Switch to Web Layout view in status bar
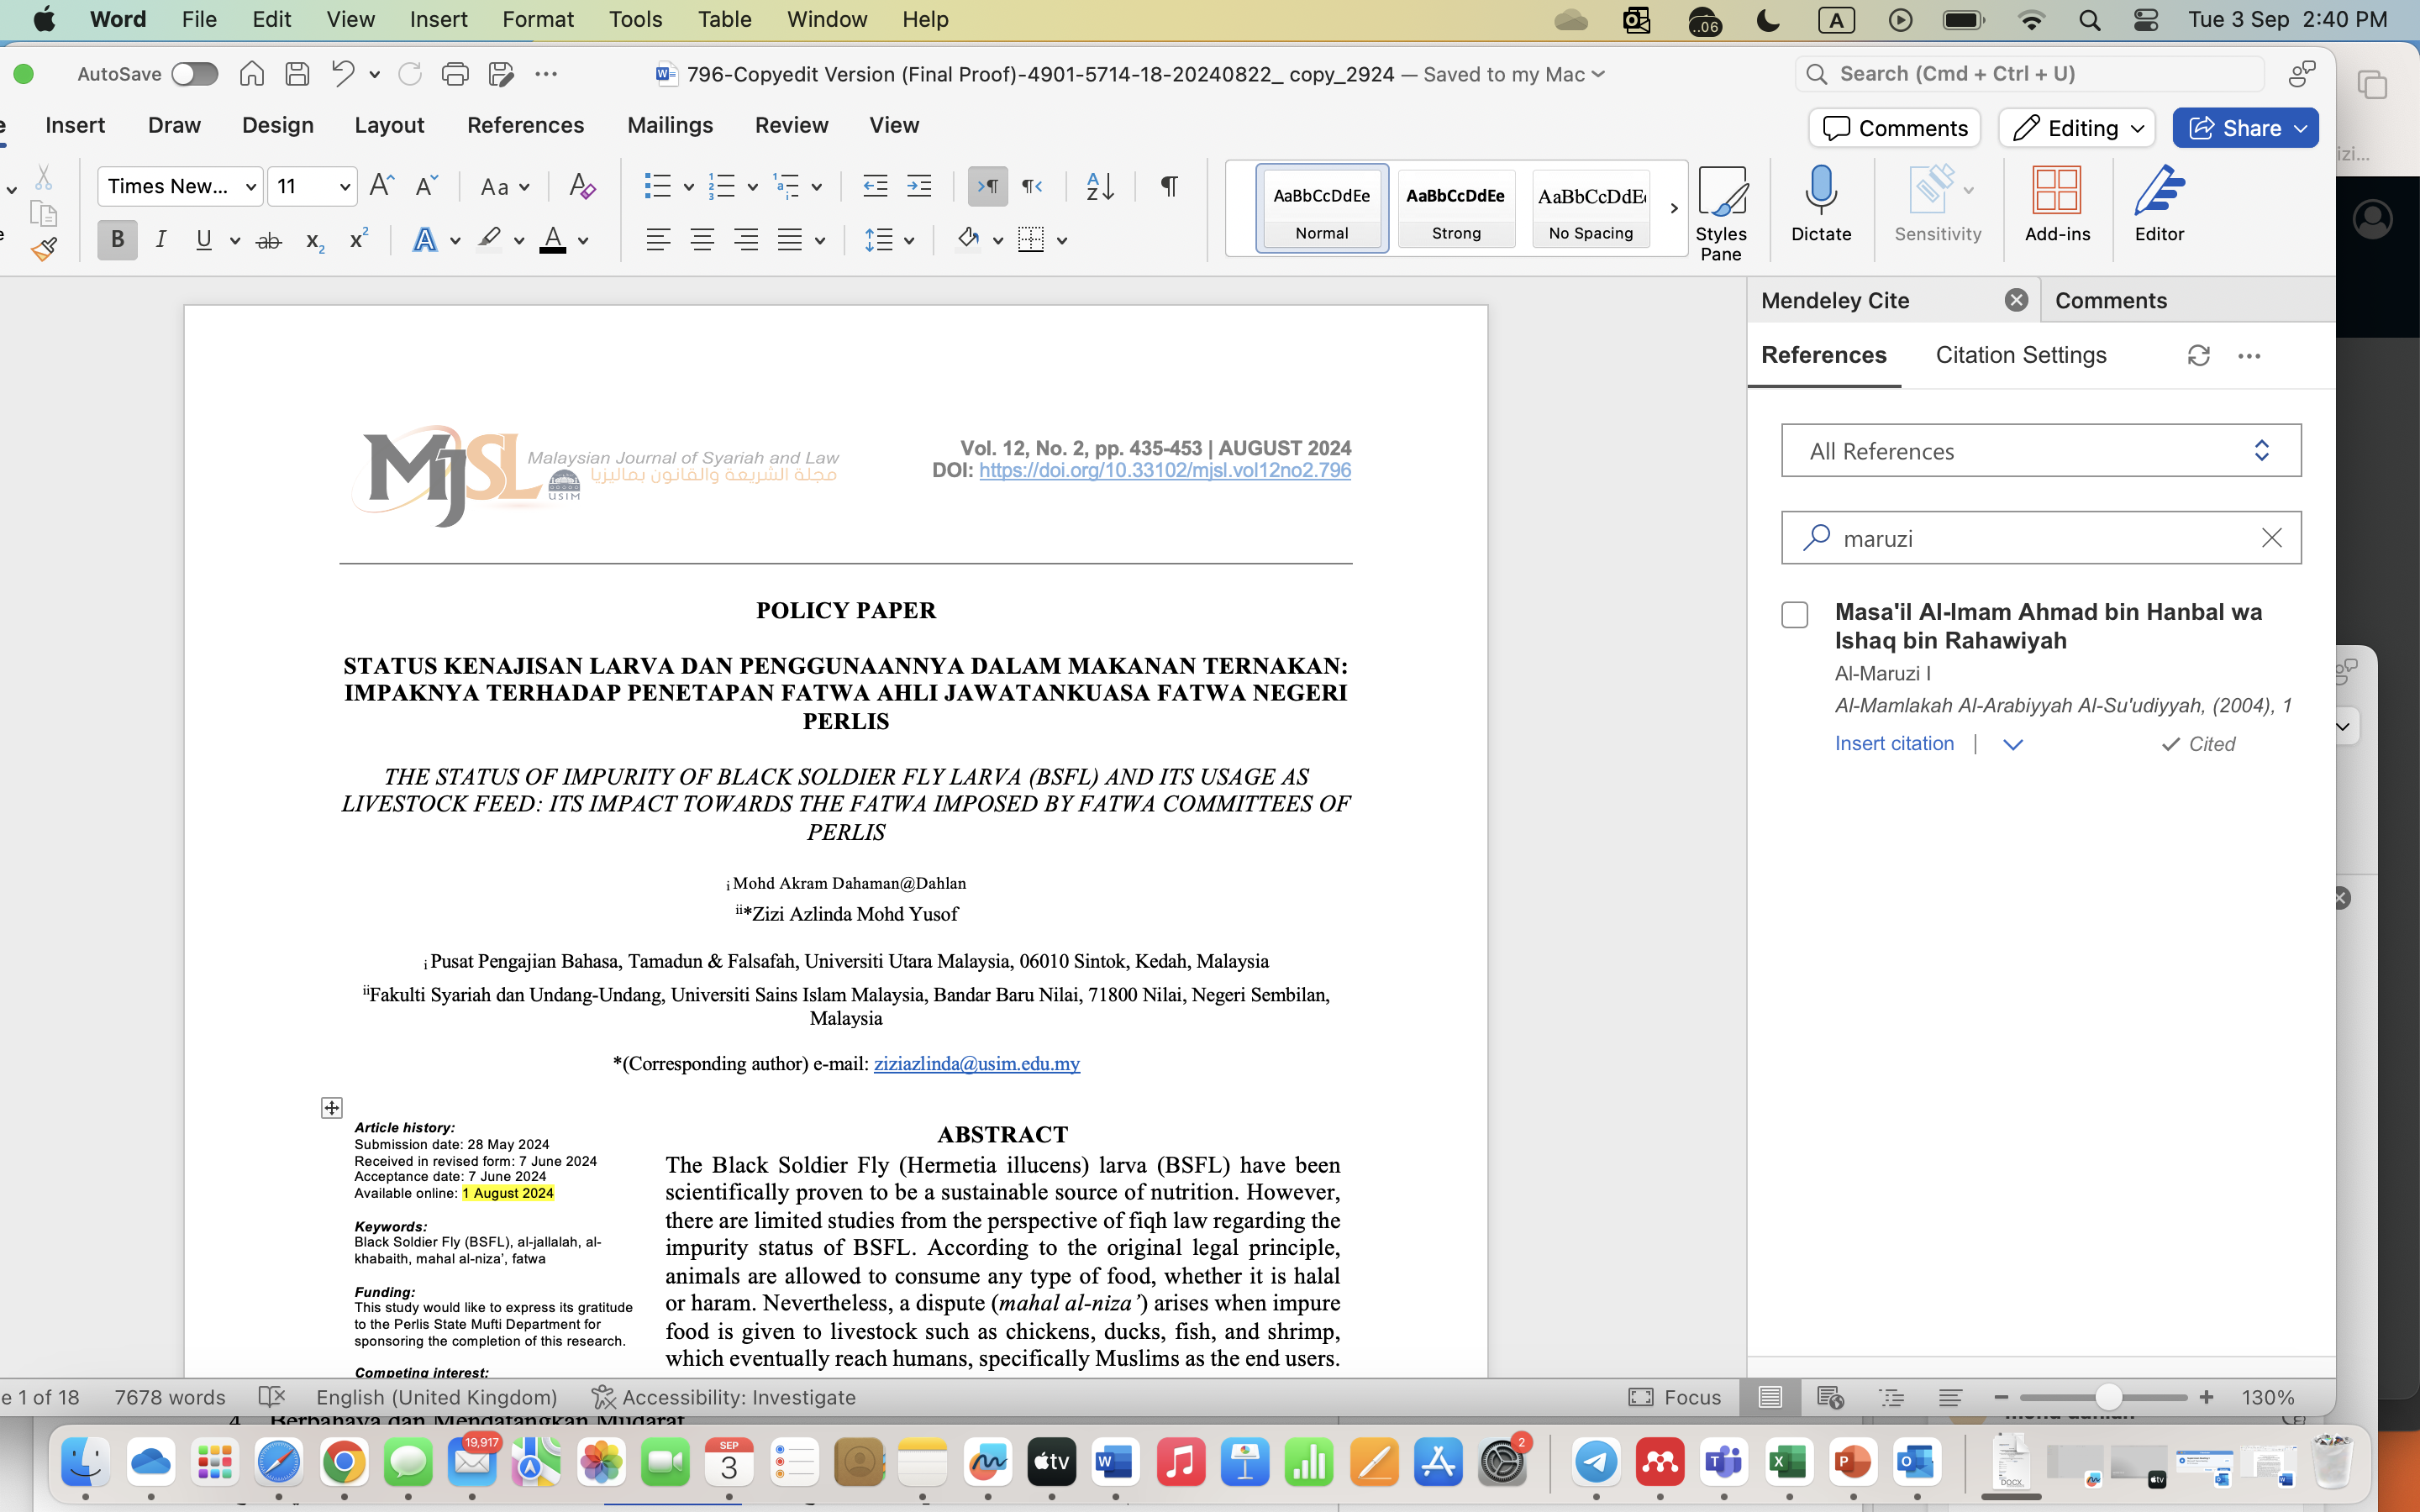 pos(1830,1397)
